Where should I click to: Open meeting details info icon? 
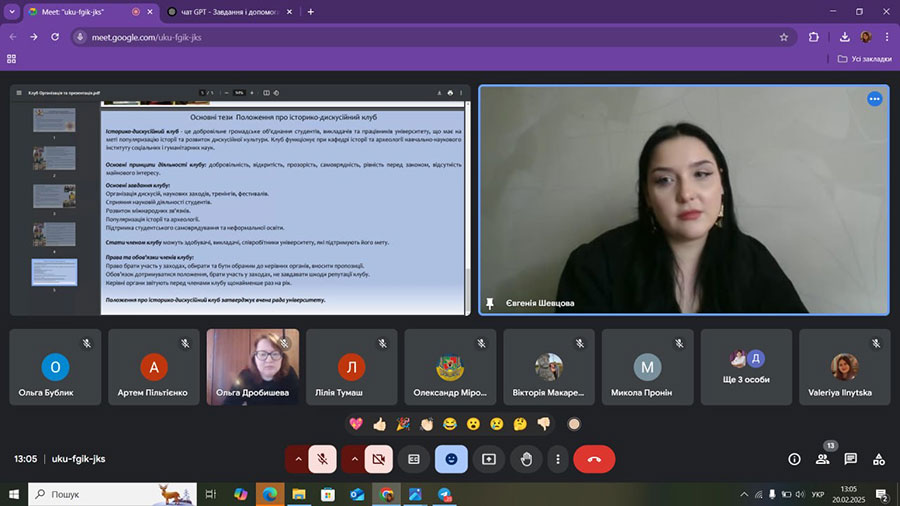[x=794, y=459]
